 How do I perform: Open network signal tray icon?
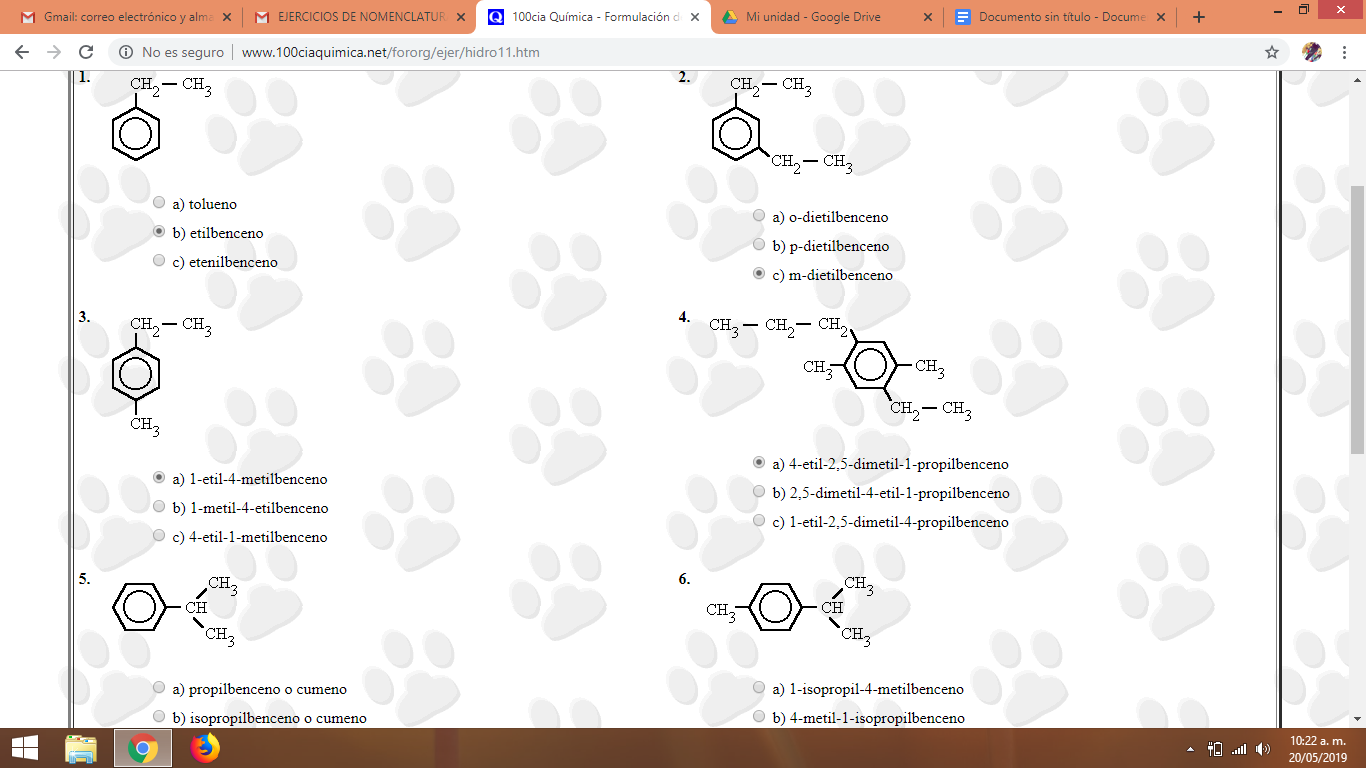(1240, 749)
